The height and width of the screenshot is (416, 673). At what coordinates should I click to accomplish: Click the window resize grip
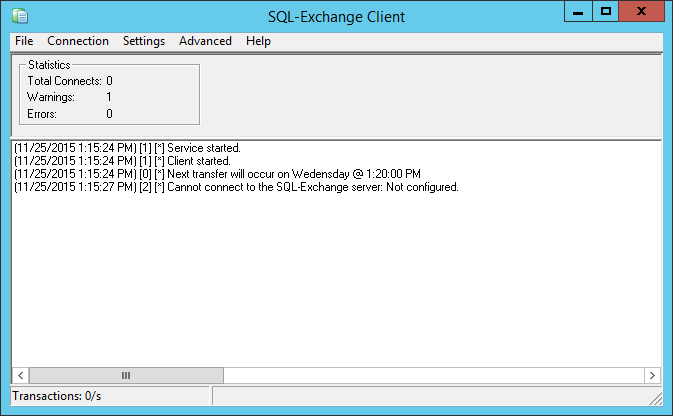(656, 399)
